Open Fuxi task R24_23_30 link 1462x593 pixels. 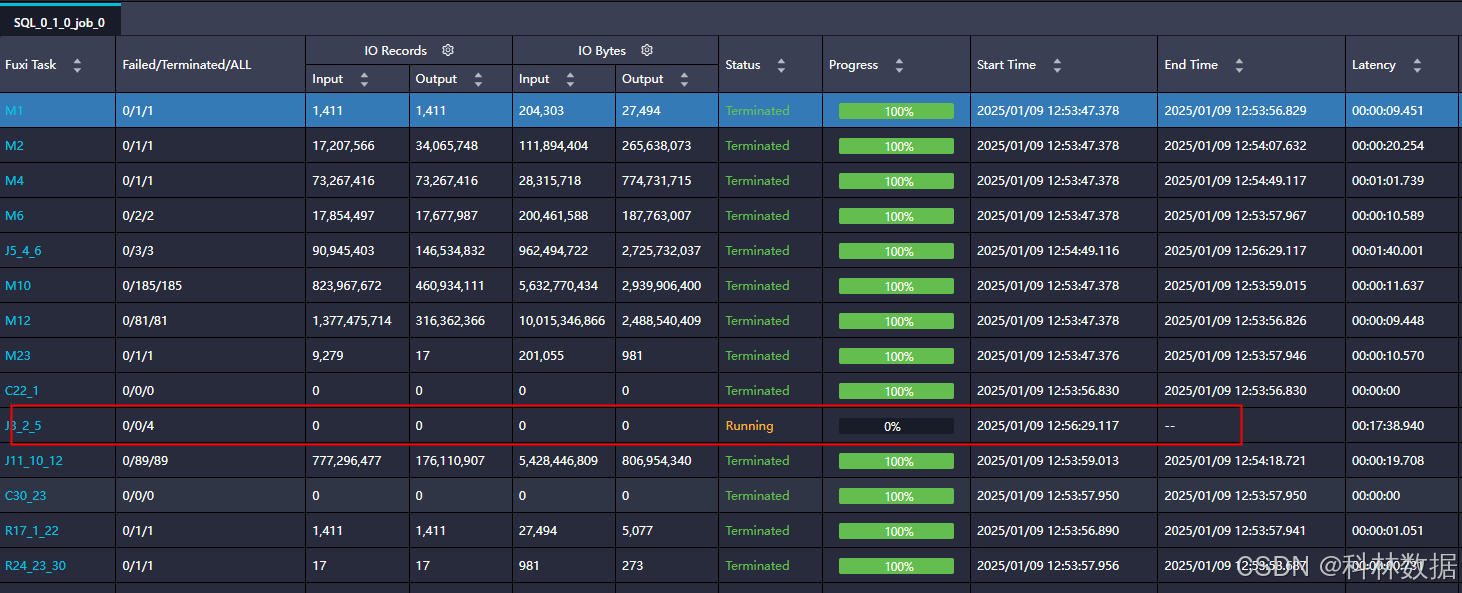36,566
